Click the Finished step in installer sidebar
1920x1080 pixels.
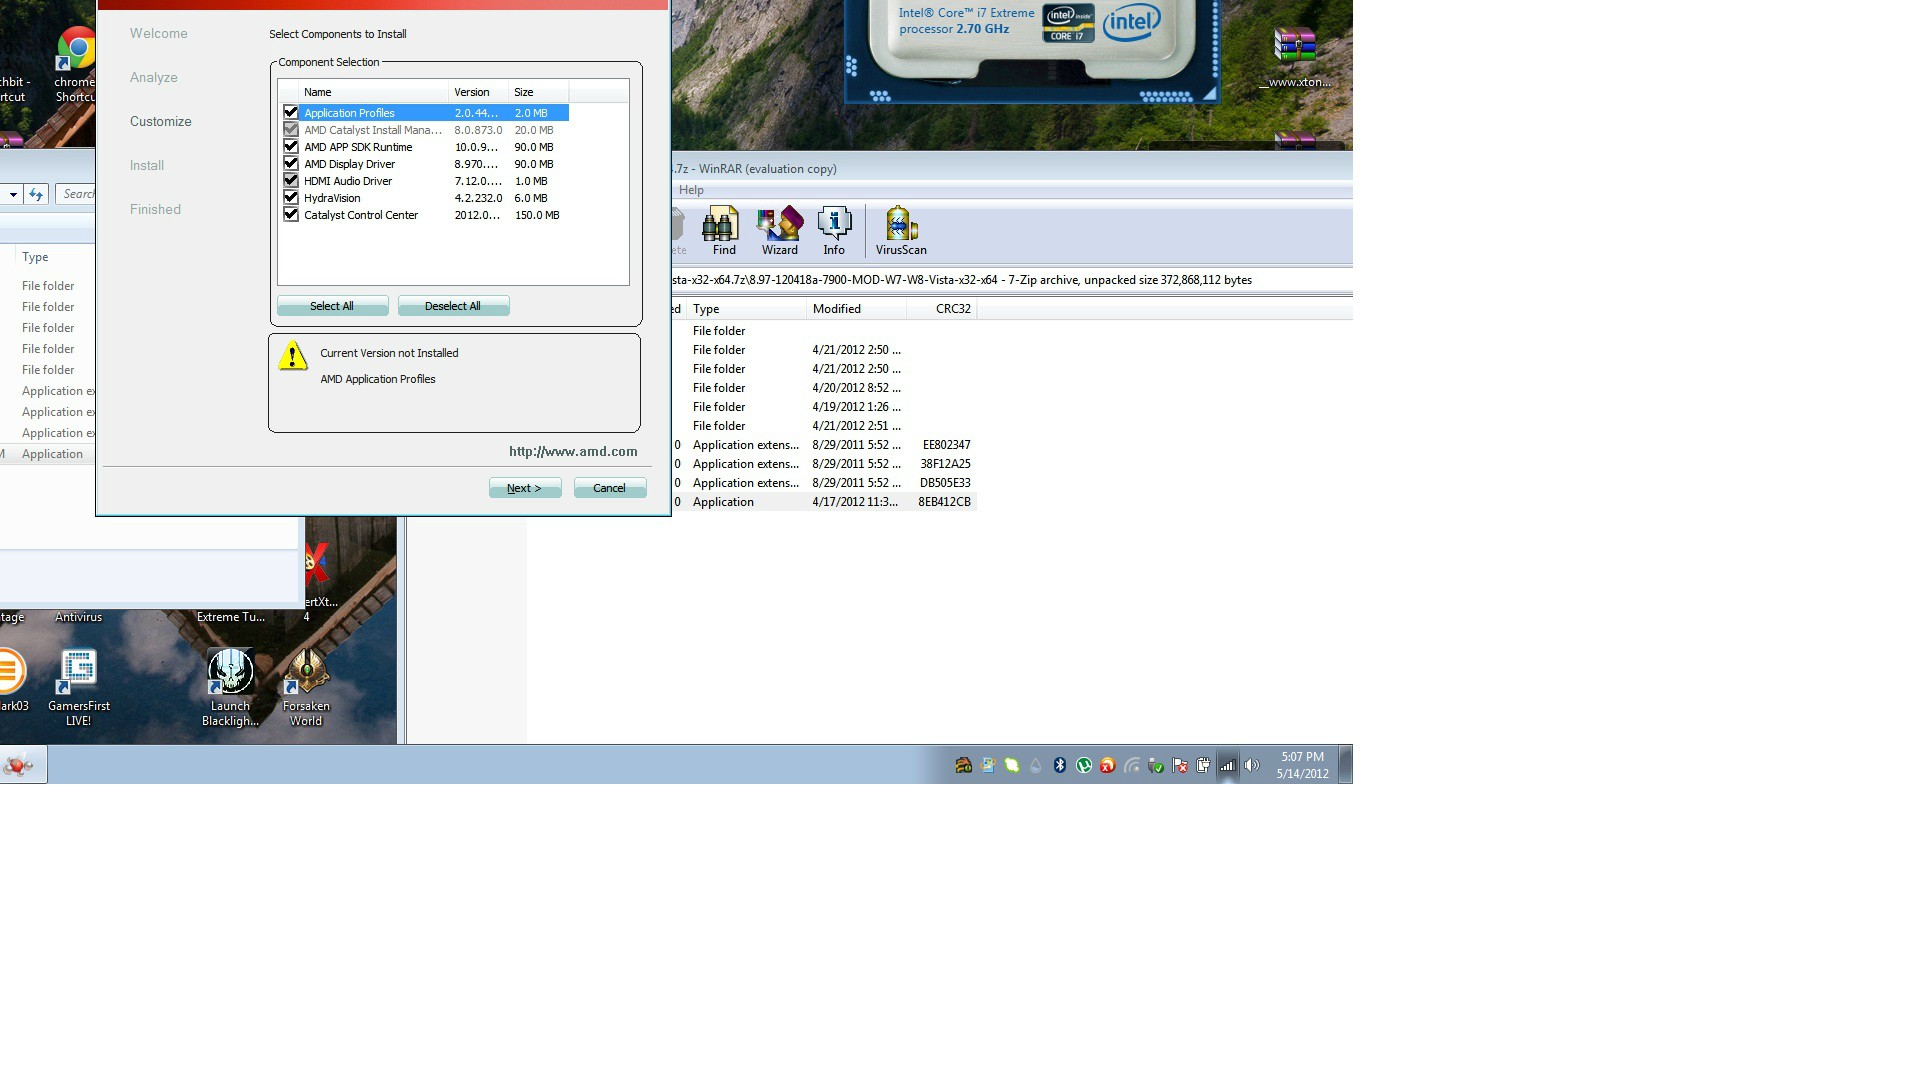155,209
